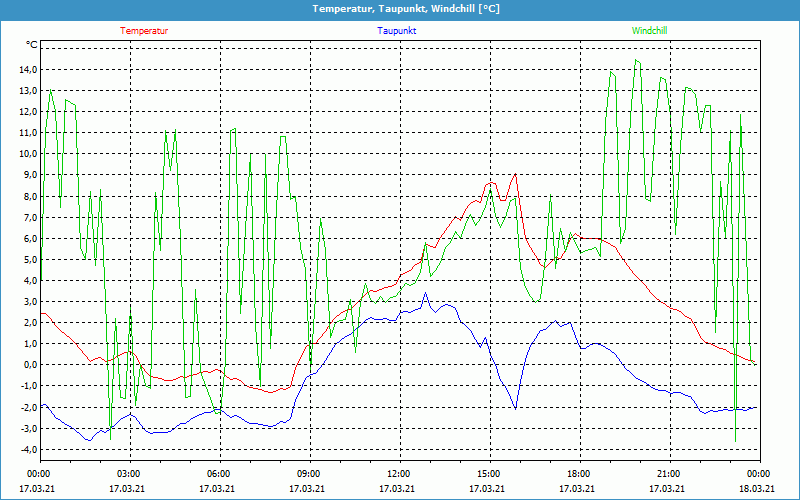The height and width of the screenshot is (500, 800).
Task: Click the 17.03.21 date under 12:00
Action: click(397, 489)
